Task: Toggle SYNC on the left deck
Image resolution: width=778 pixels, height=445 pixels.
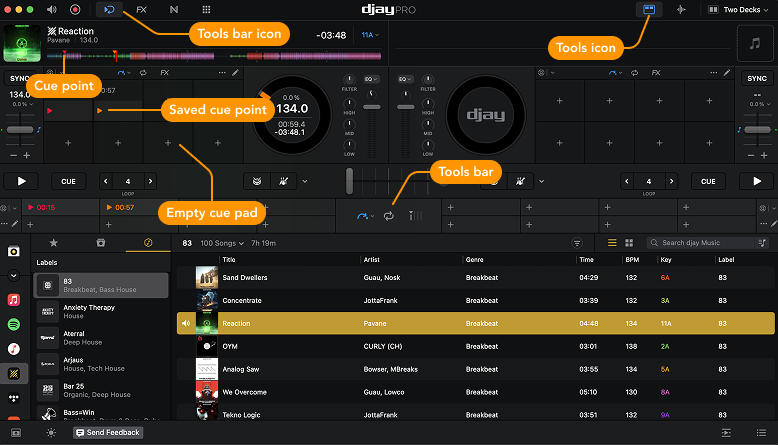Action: pos(20,78)
